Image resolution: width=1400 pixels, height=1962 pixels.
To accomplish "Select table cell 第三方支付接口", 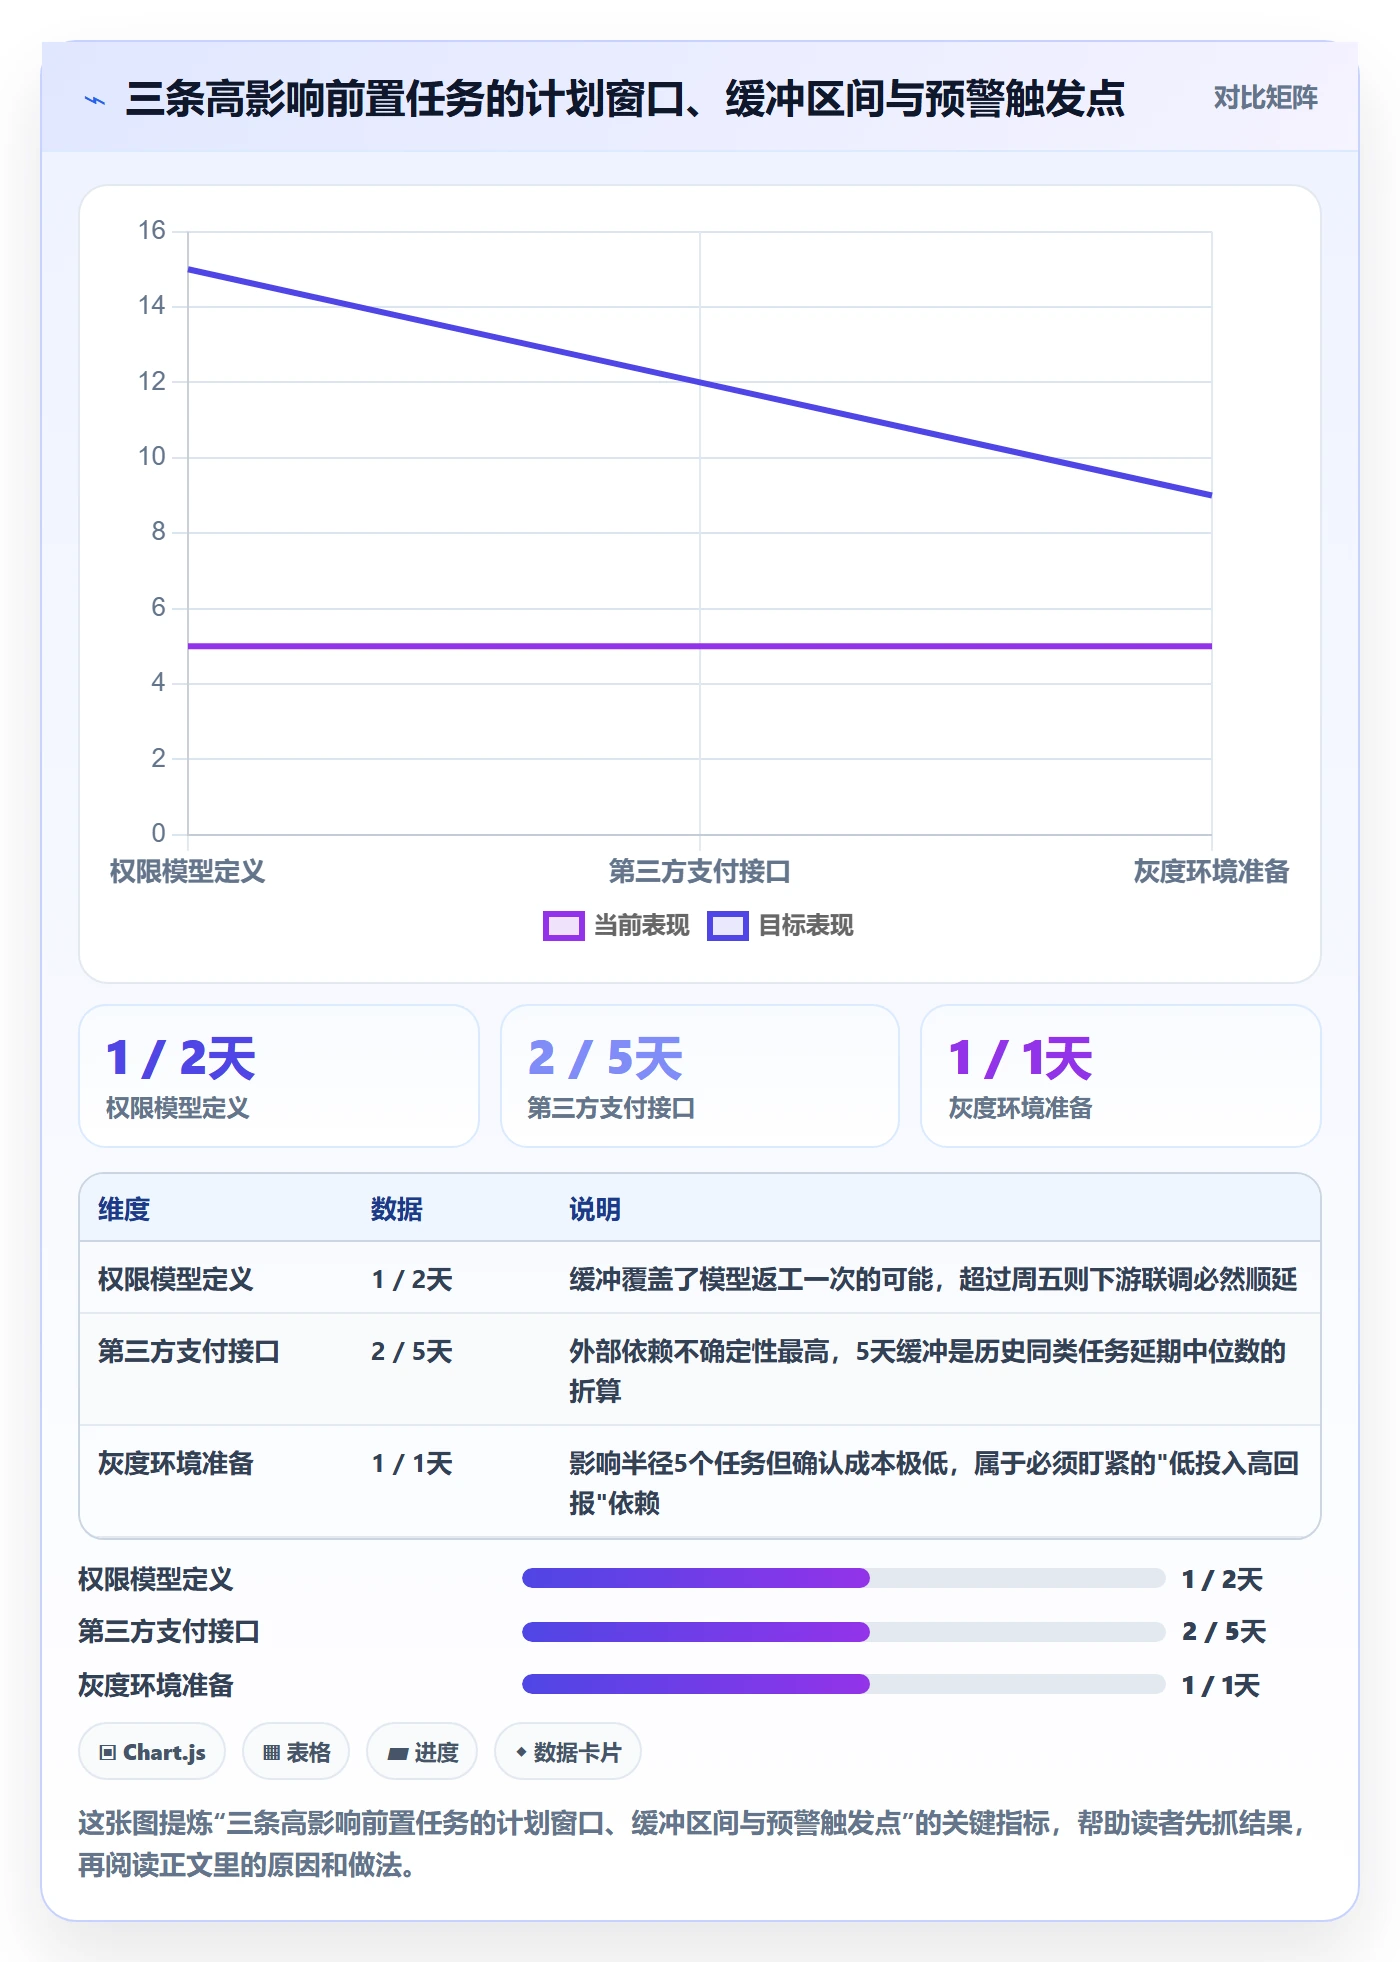I will click(x=189, y=1352).
